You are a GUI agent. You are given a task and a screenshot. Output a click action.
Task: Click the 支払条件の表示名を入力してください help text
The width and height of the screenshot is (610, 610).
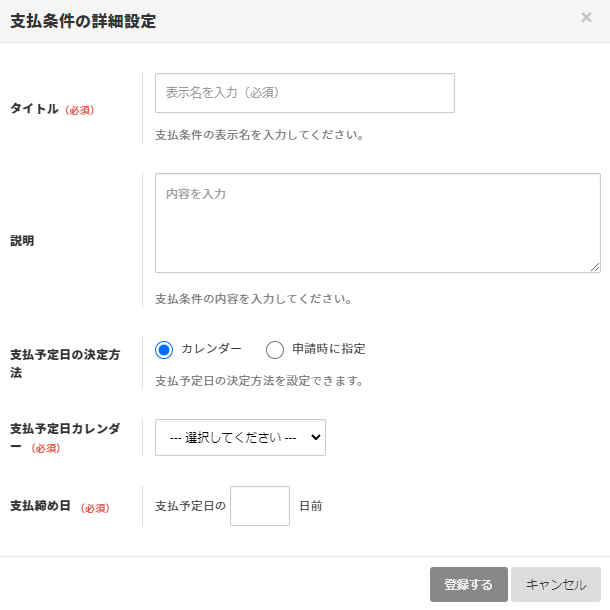259,135
